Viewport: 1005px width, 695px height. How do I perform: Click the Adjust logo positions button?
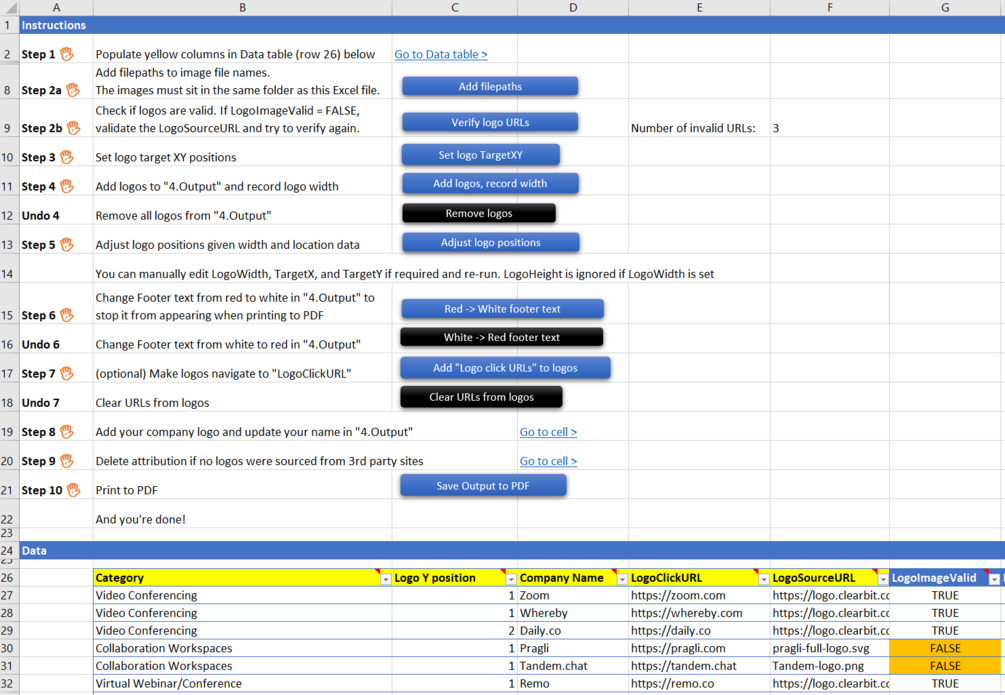(x=491, y=242)
